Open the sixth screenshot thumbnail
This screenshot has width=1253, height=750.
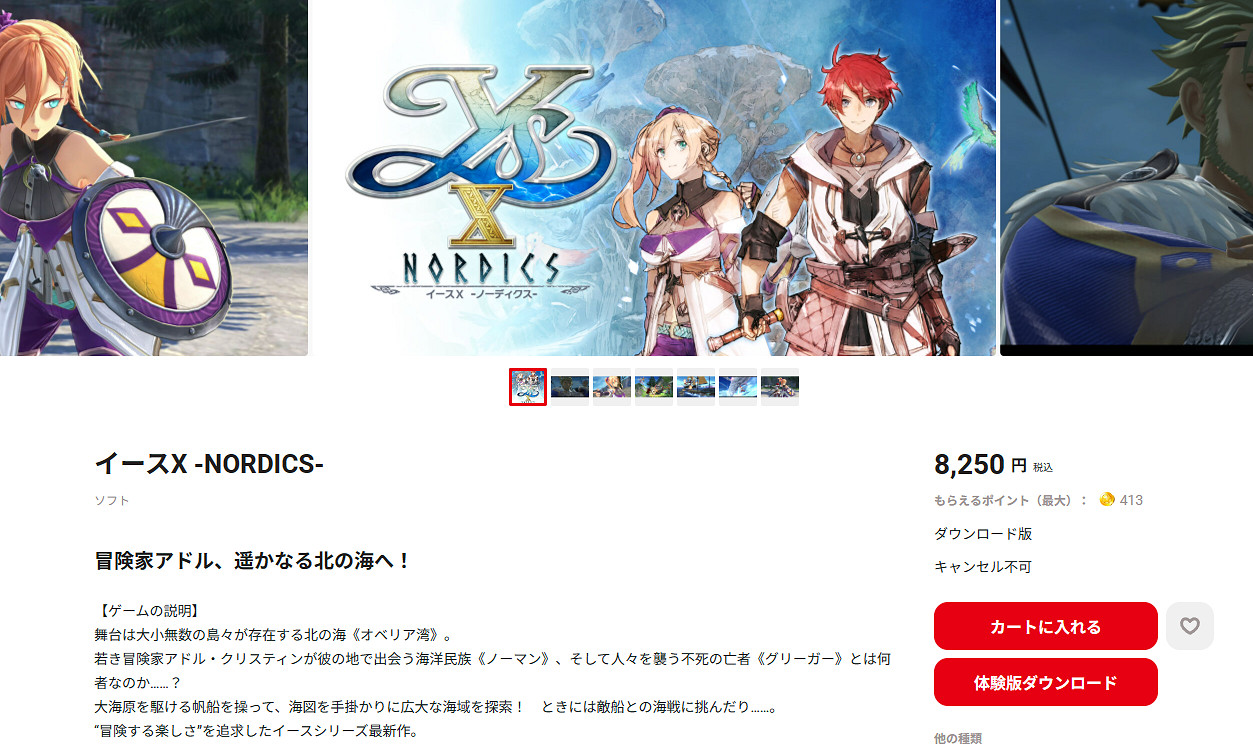pyautogui.click(x=738, y=387)
